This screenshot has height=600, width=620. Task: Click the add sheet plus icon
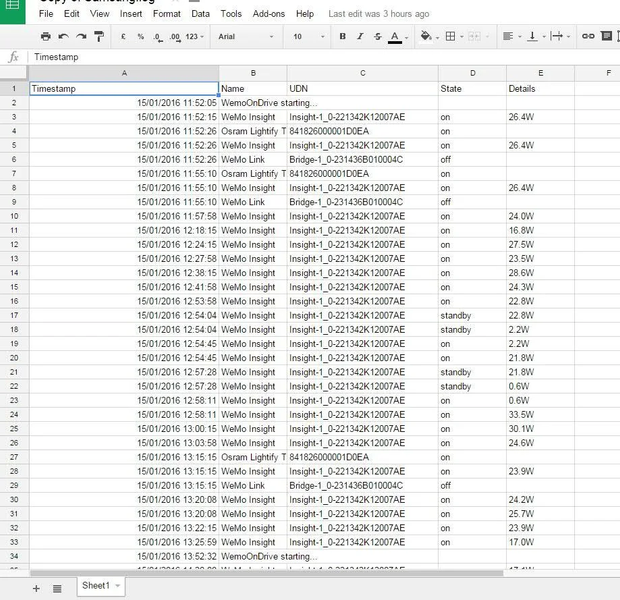coord(36,588)
